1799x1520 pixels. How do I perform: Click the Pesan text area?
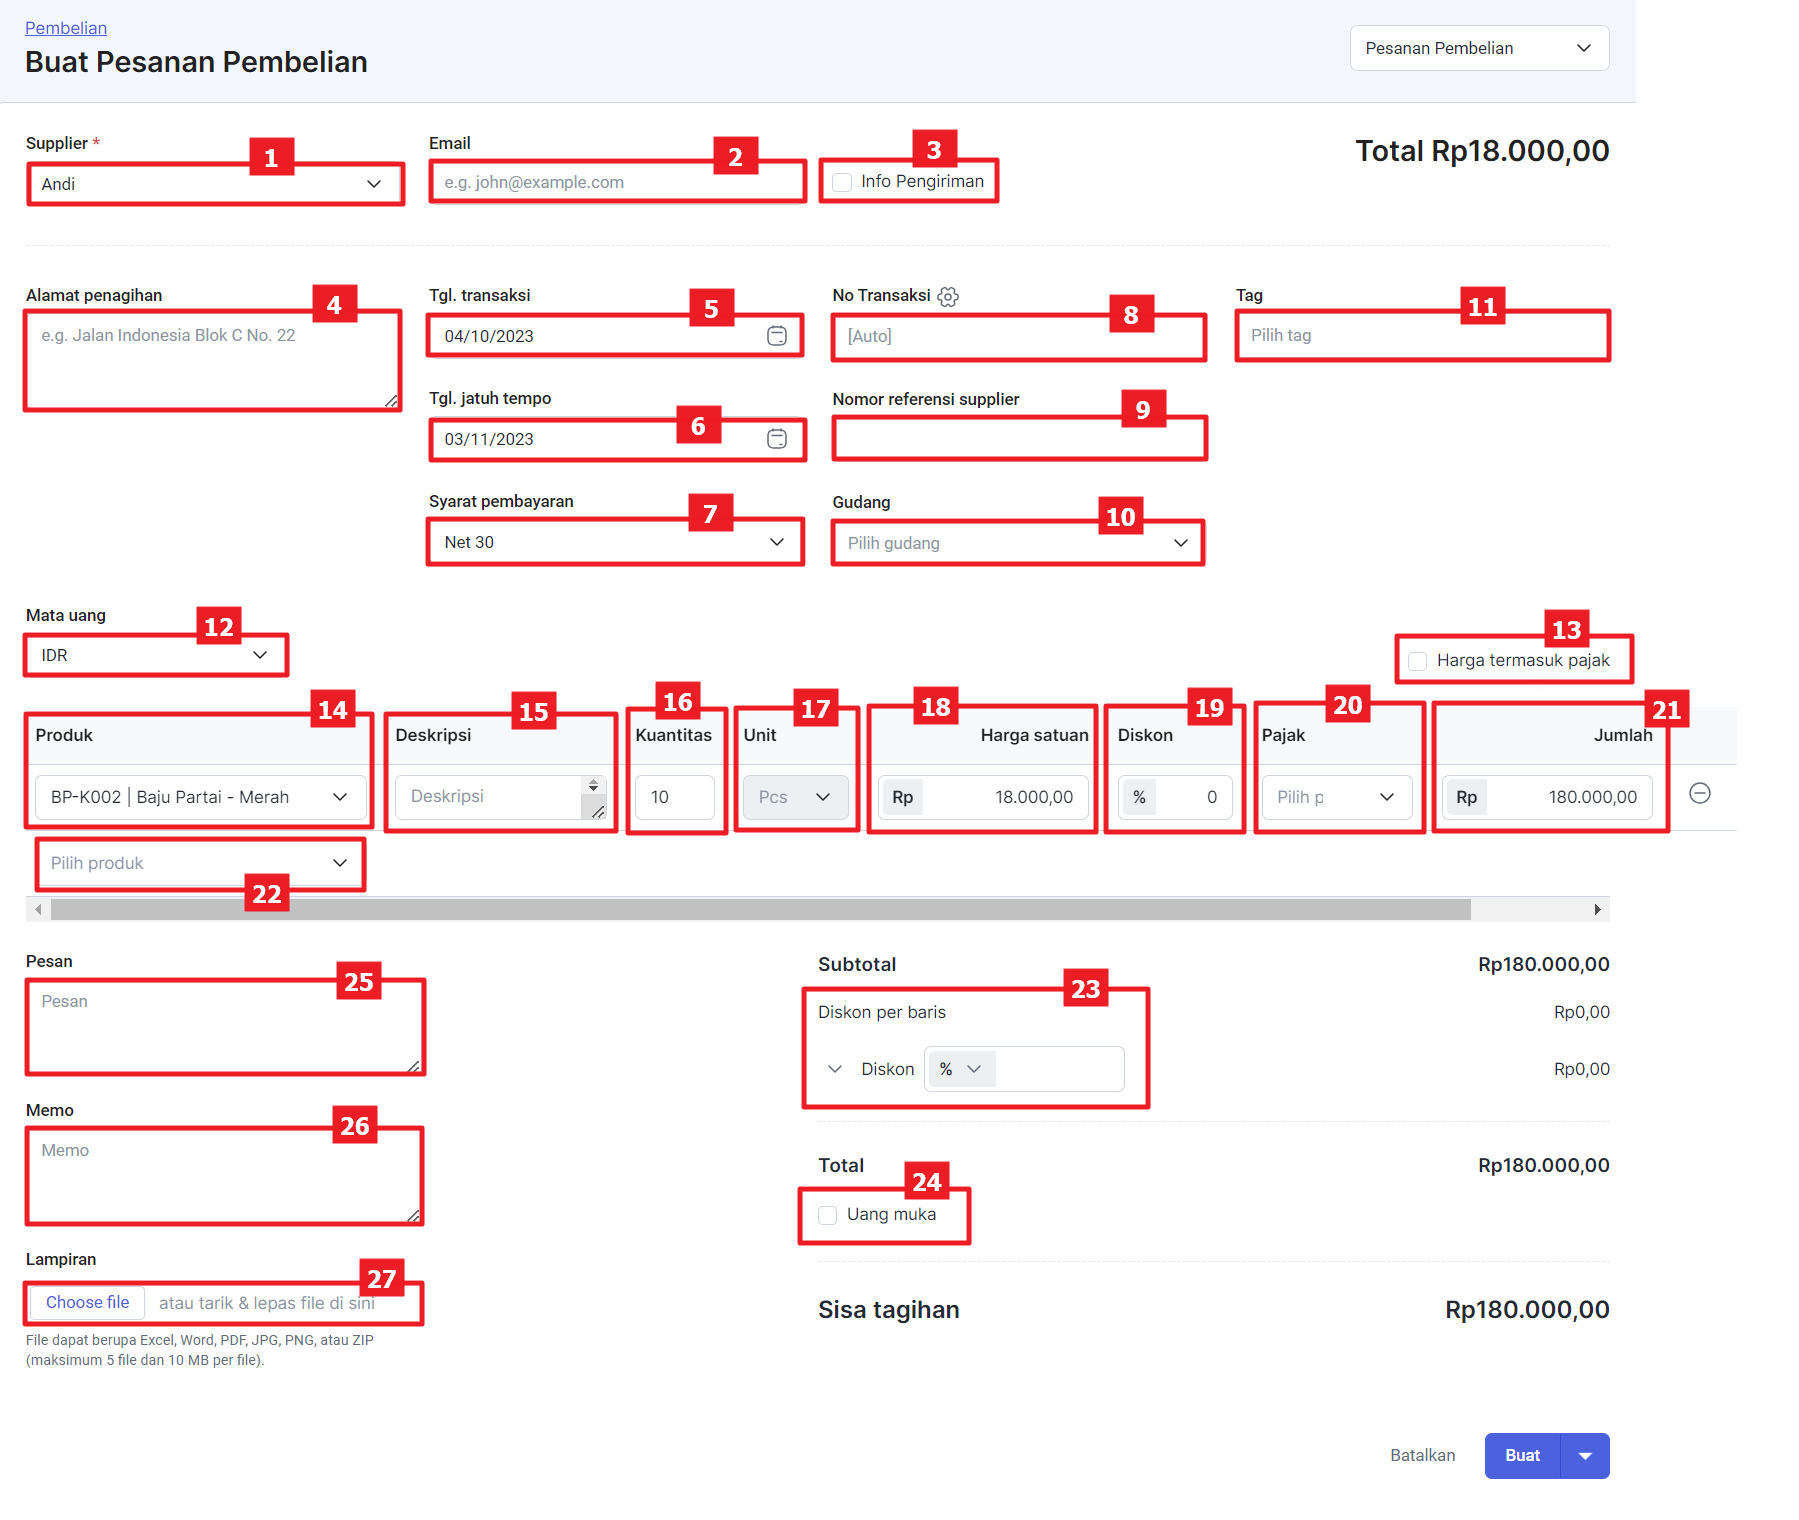(225, 1027)
